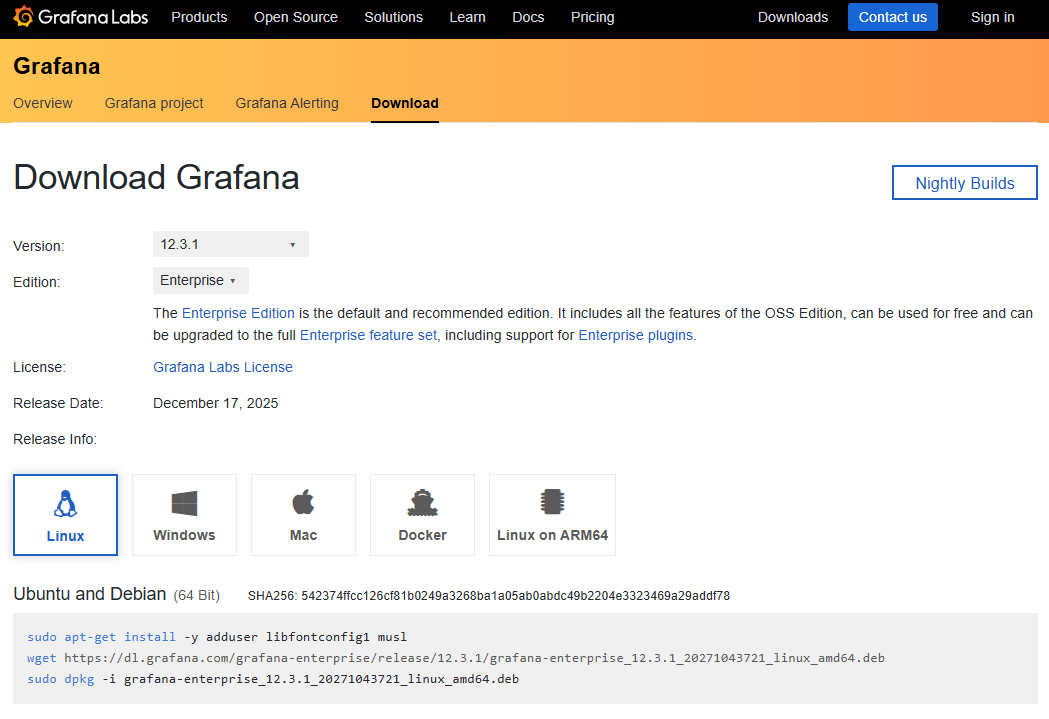Click the Nightly Builds button
The image size is (1049, 719).
coord(964,183)
